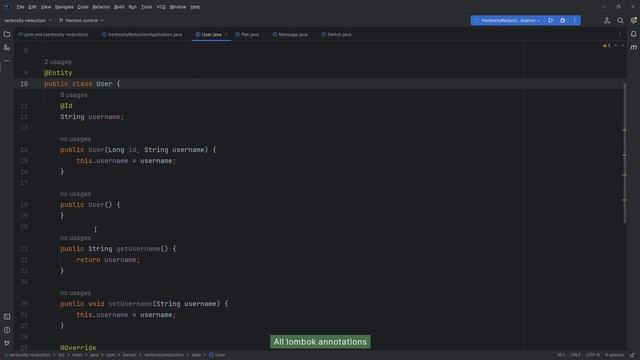Click the 4 spaces indent status entry

coord(614,355)
